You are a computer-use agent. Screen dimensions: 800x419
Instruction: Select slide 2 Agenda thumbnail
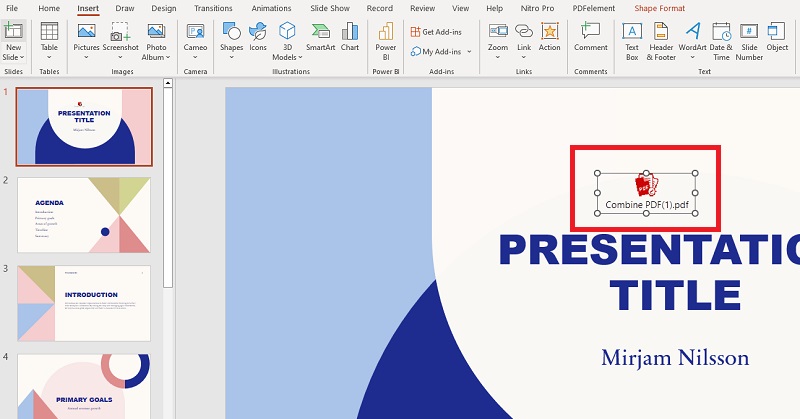[x=84, y=215]
